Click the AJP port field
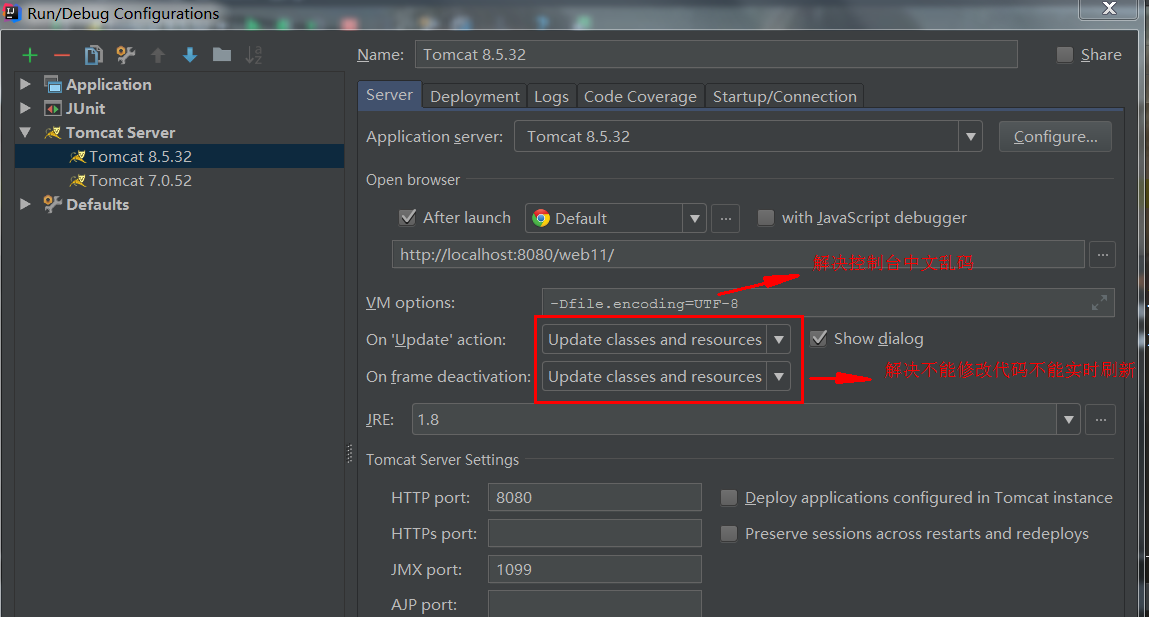 [594, 604]
